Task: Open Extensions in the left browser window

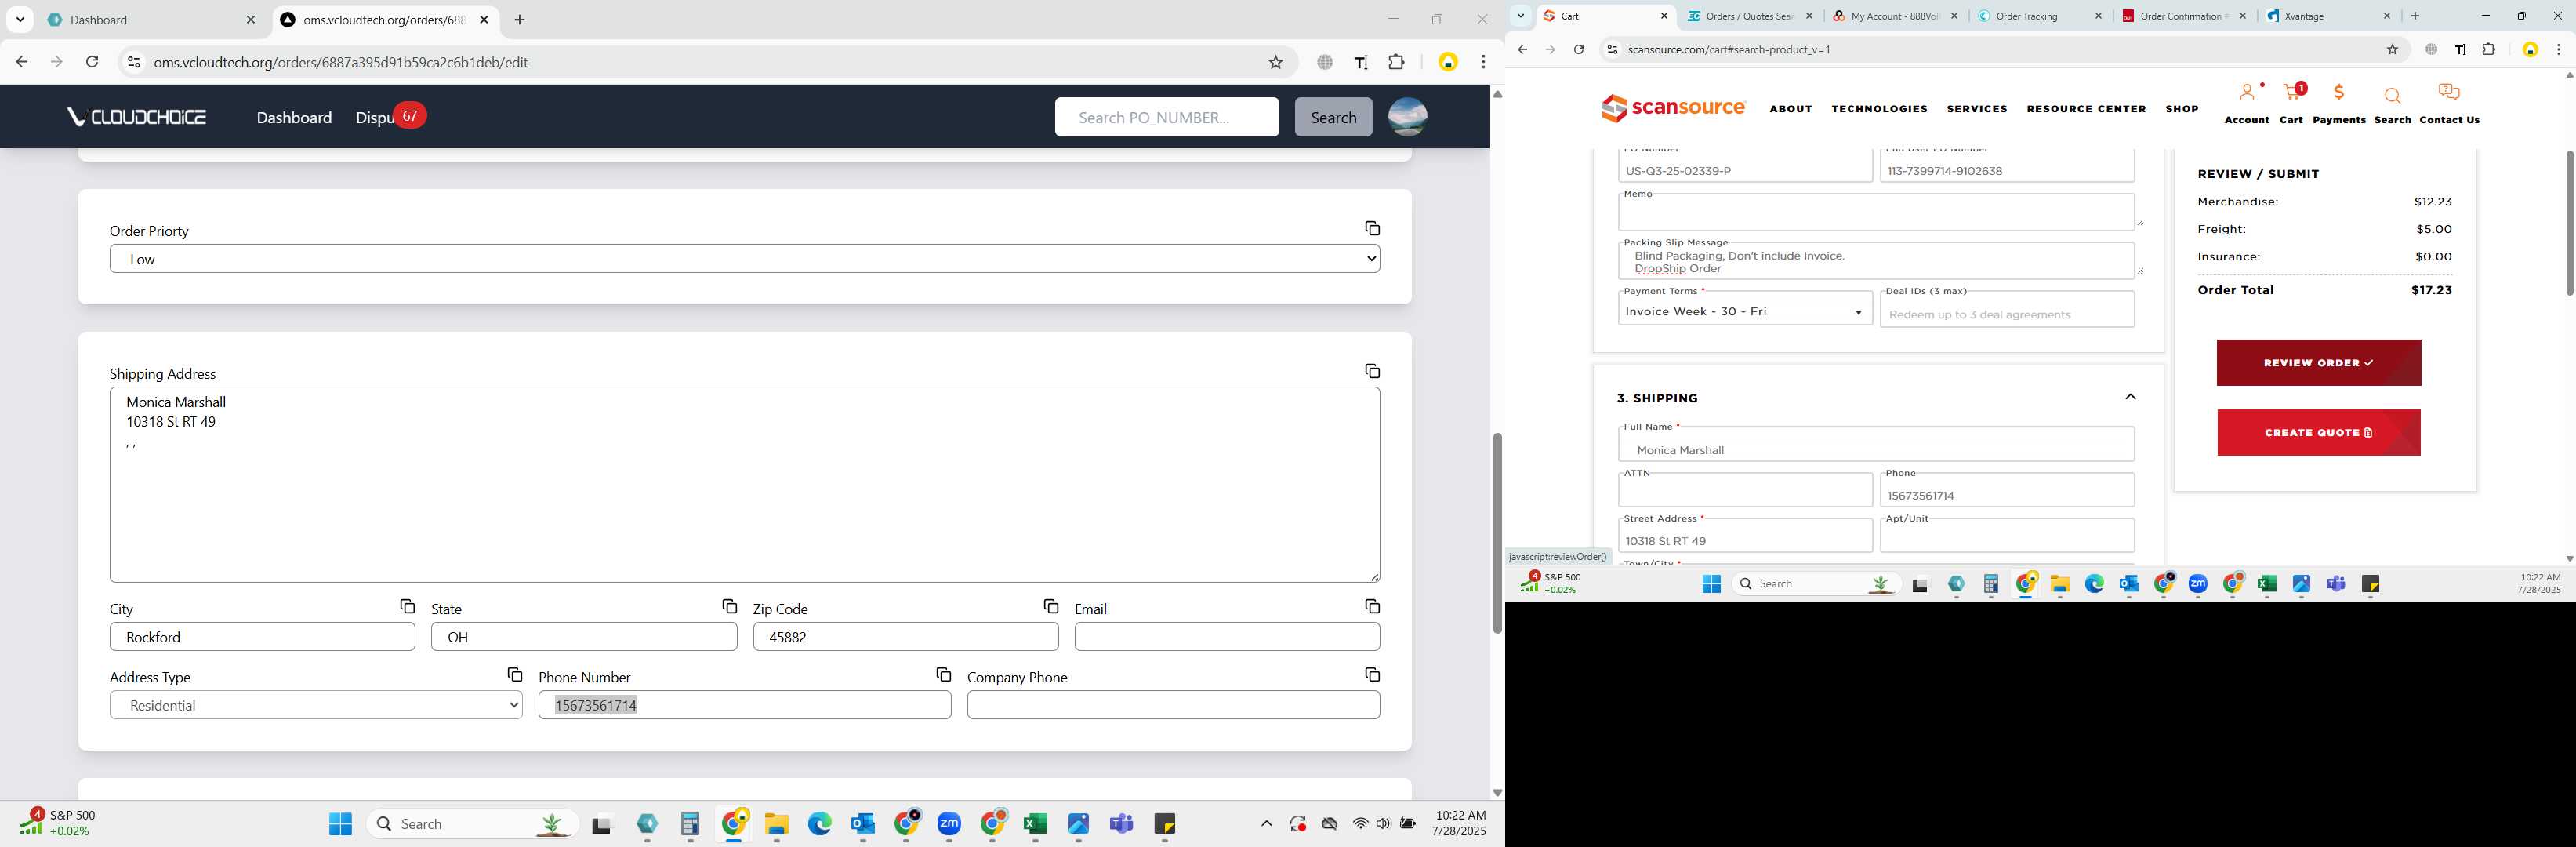Action: [1396, 62]
